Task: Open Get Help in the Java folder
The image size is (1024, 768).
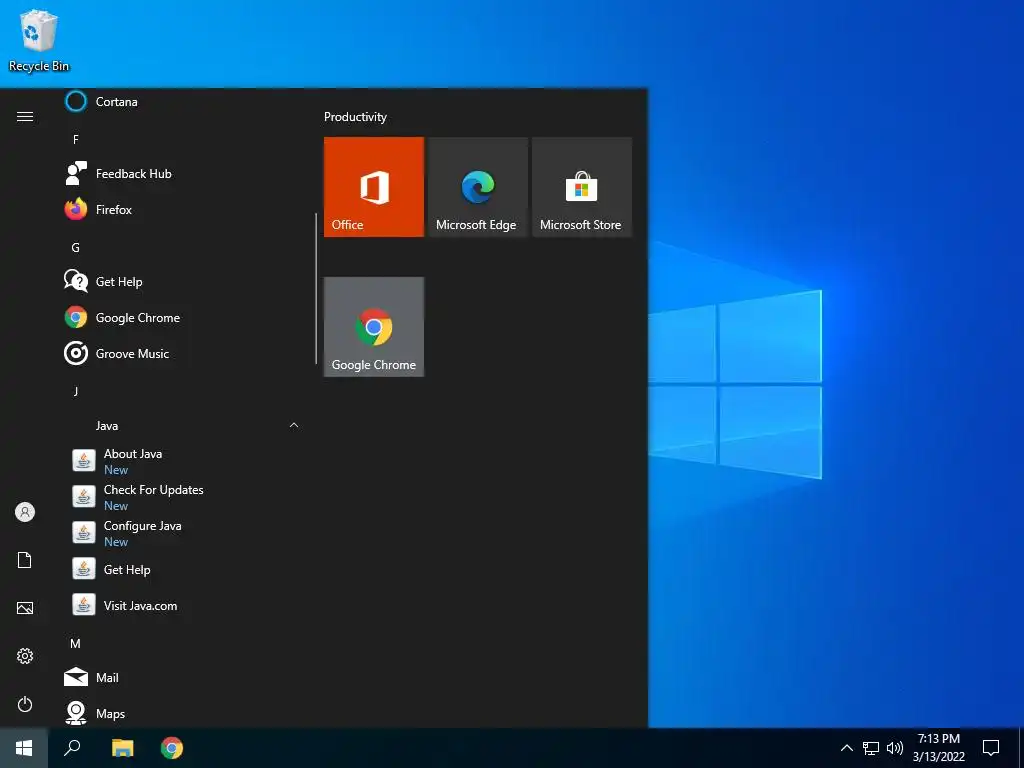Action: 183,569
